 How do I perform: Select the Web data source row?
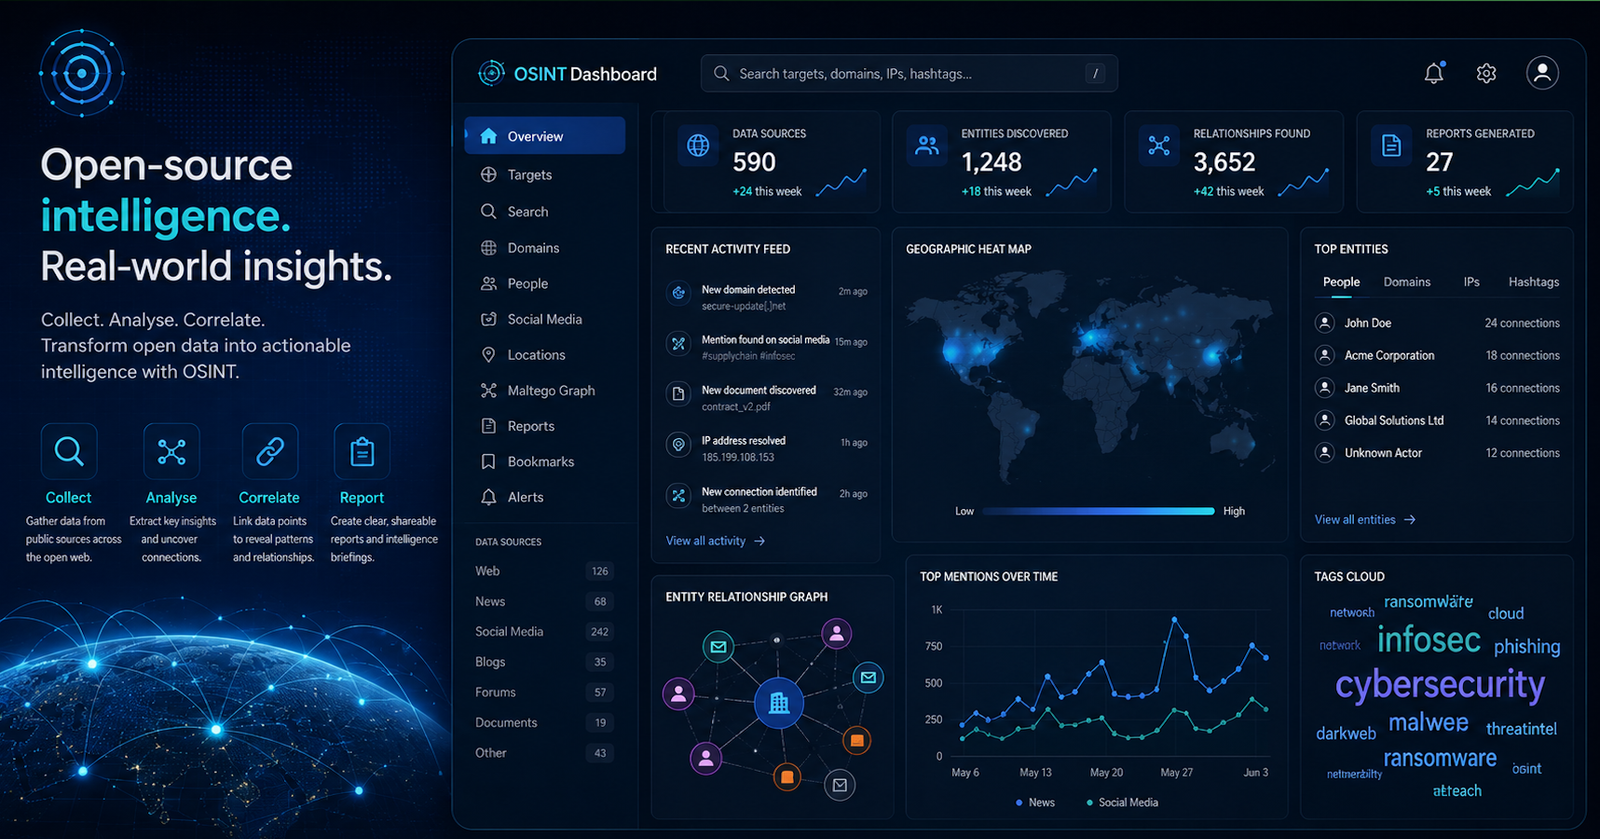point(544,571)
